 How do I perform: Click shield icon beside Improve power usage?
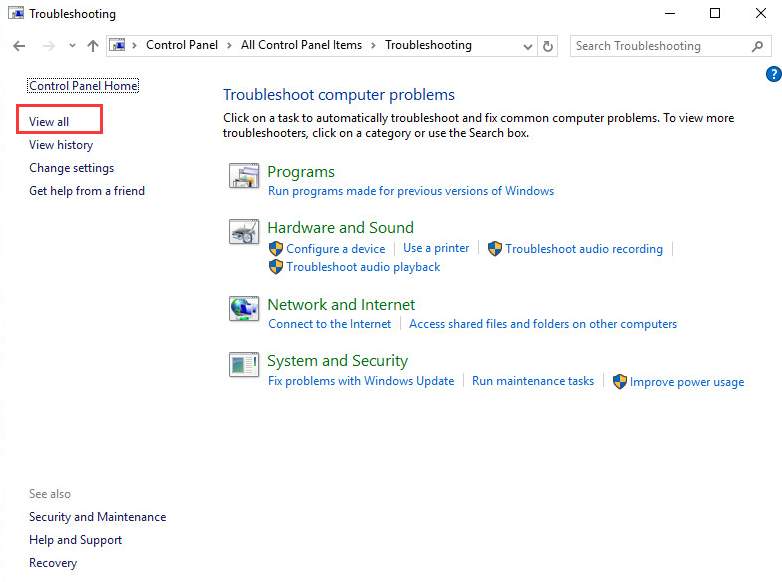click(619, 382)
